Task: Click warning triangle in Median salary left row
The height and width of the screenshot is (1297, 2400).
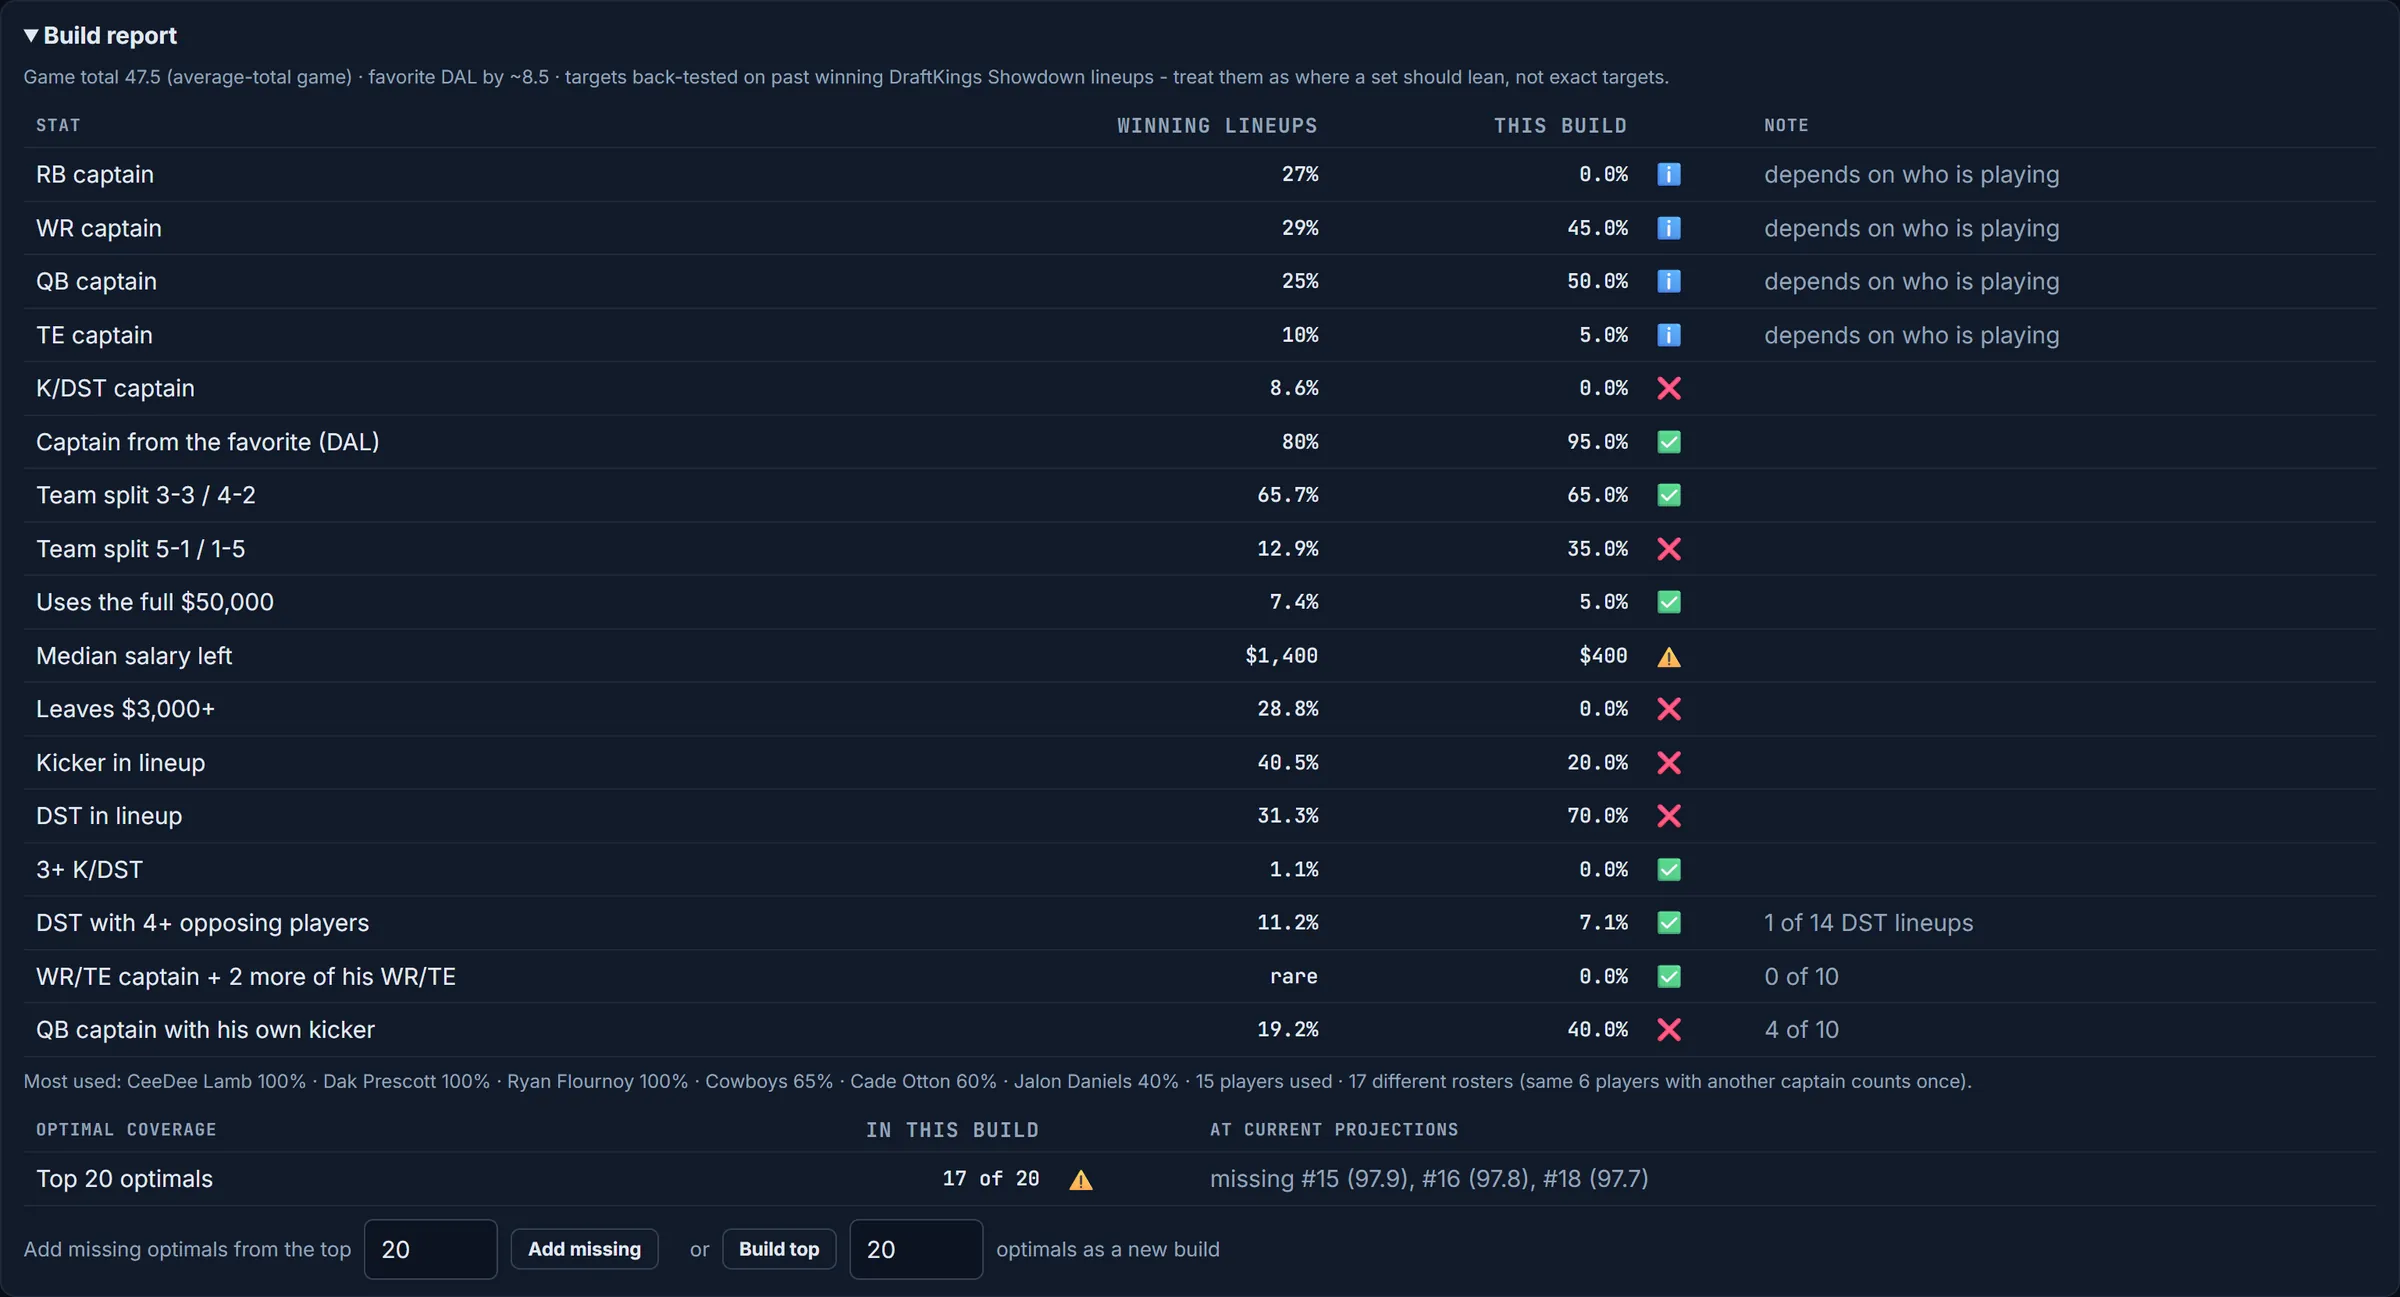Action: coord(1668,656)
